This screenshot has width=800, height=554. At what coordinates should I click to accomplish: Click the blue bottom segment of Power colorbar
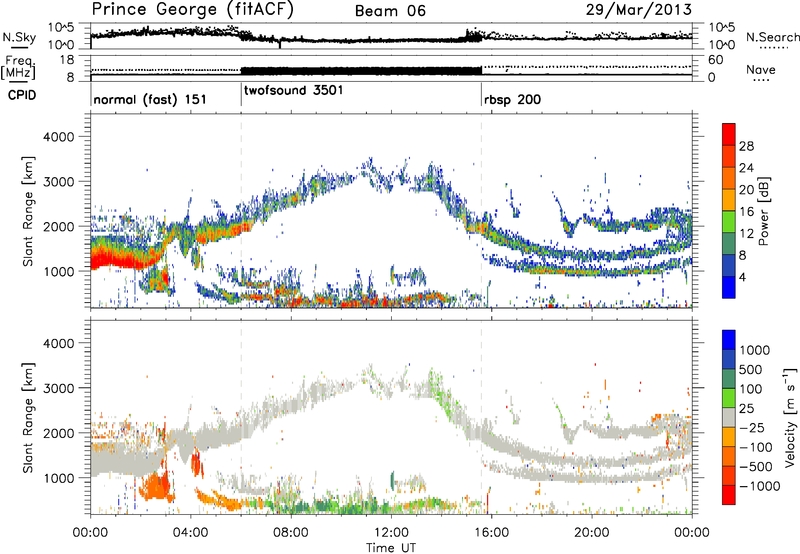tap(729, 287)
